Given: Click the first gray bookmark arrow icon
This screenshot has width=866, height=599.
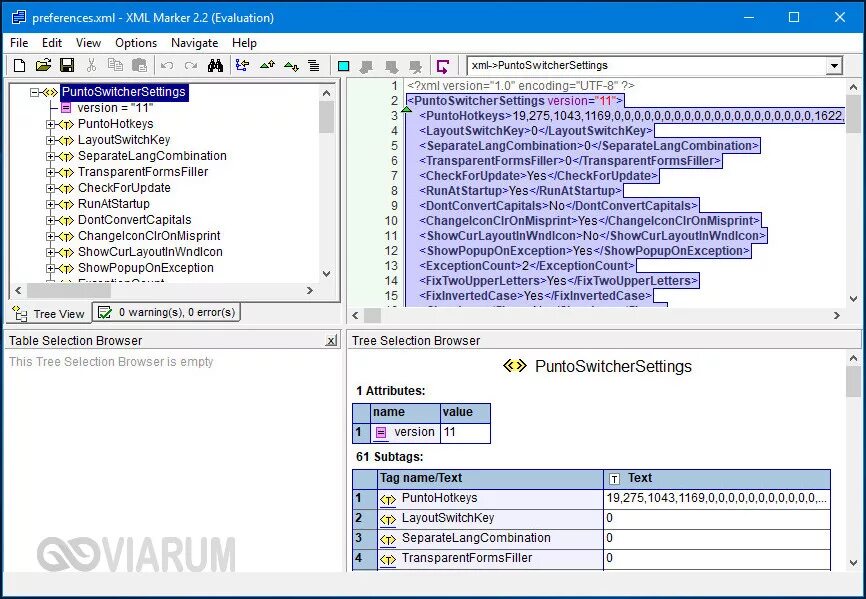Looking at the screenshot, I should point(366,67).
